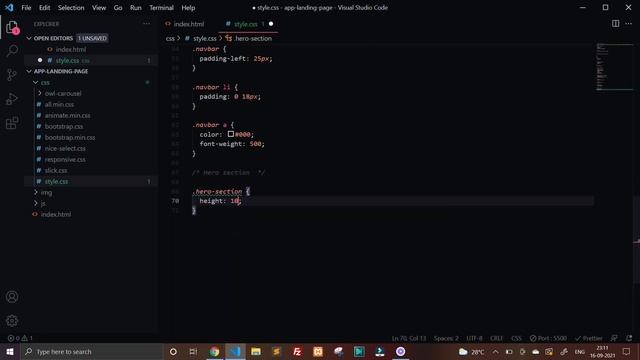This screenshot has height=360, width=640.
Task: Click UTF-8 encoding in status bar
Action: (474, 338)
